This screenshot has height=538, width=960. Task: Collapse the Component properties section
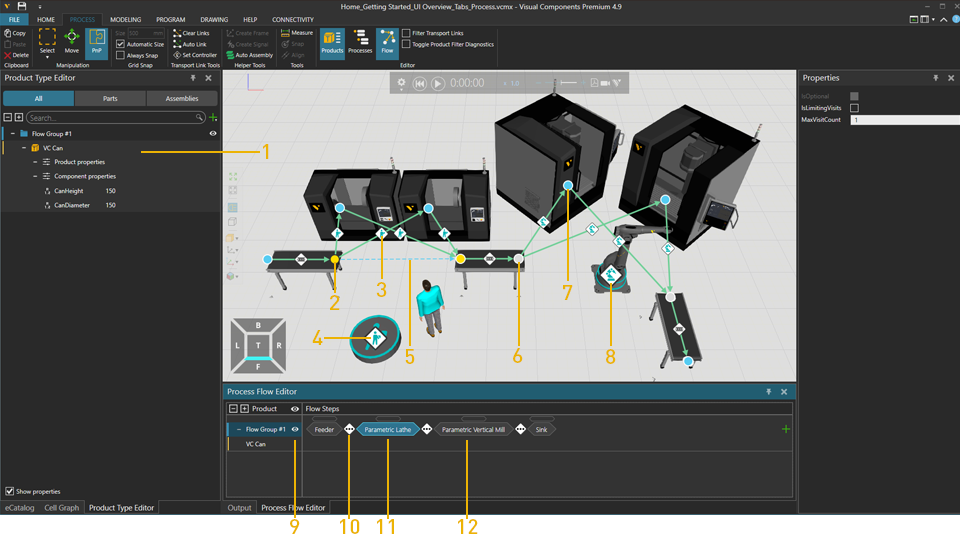pos(35,176)
